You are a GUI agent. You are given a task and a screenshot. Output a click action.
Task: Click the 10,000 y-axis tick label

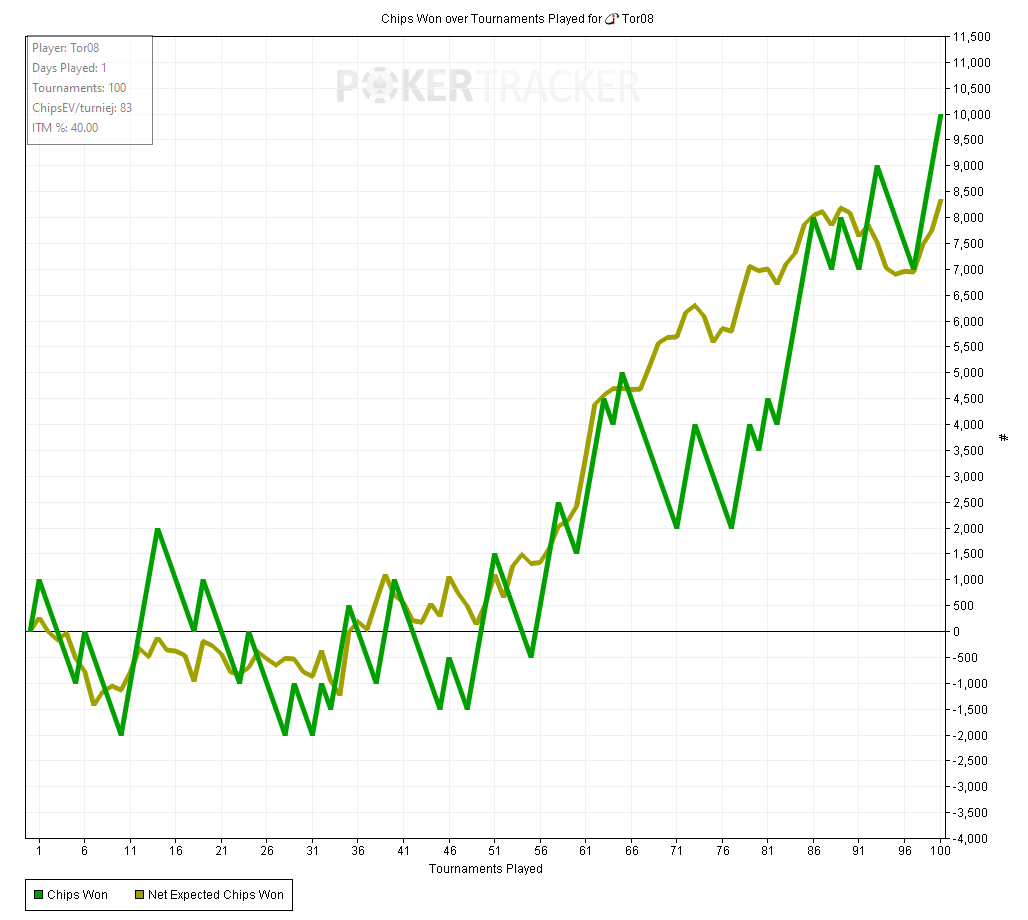(x=971, y=114)
